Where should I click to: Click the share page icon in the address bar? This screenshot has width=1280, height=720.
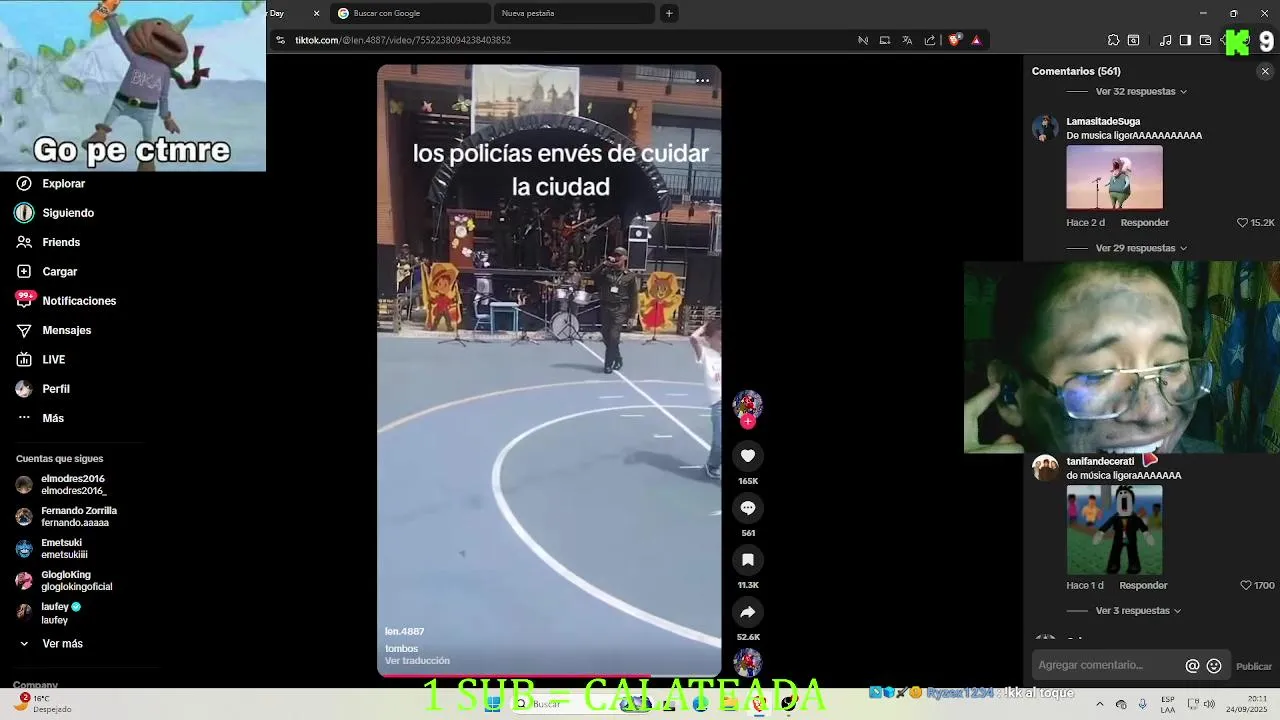pos(930,40)
